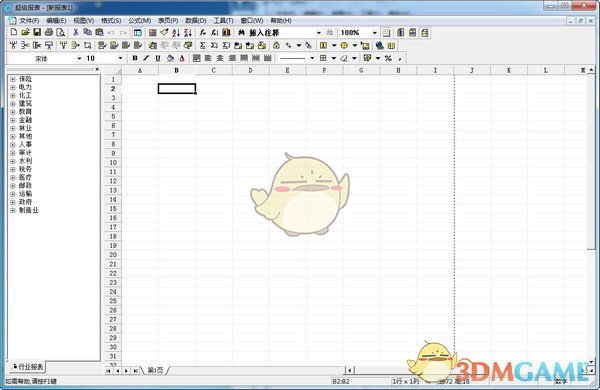Toggle Italic formatting
Viewport: 600px width, 390px height.
tap(146, 58)
